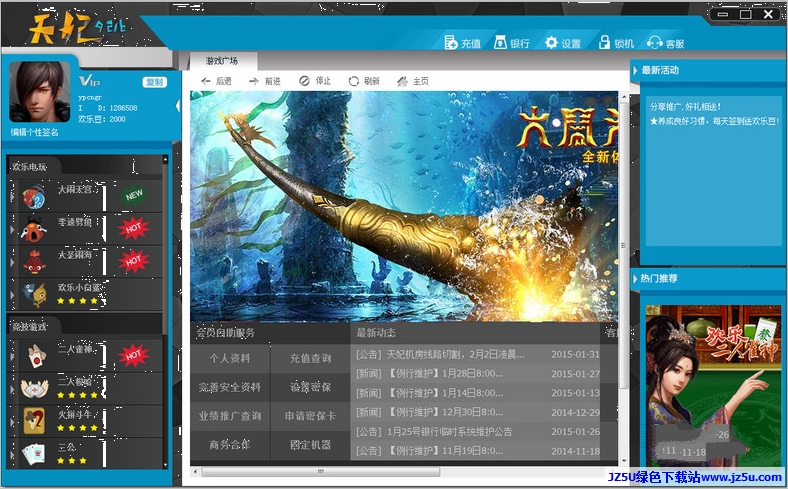
Task: Open the 二人梭哈 game icon
Action: (35, 388)
